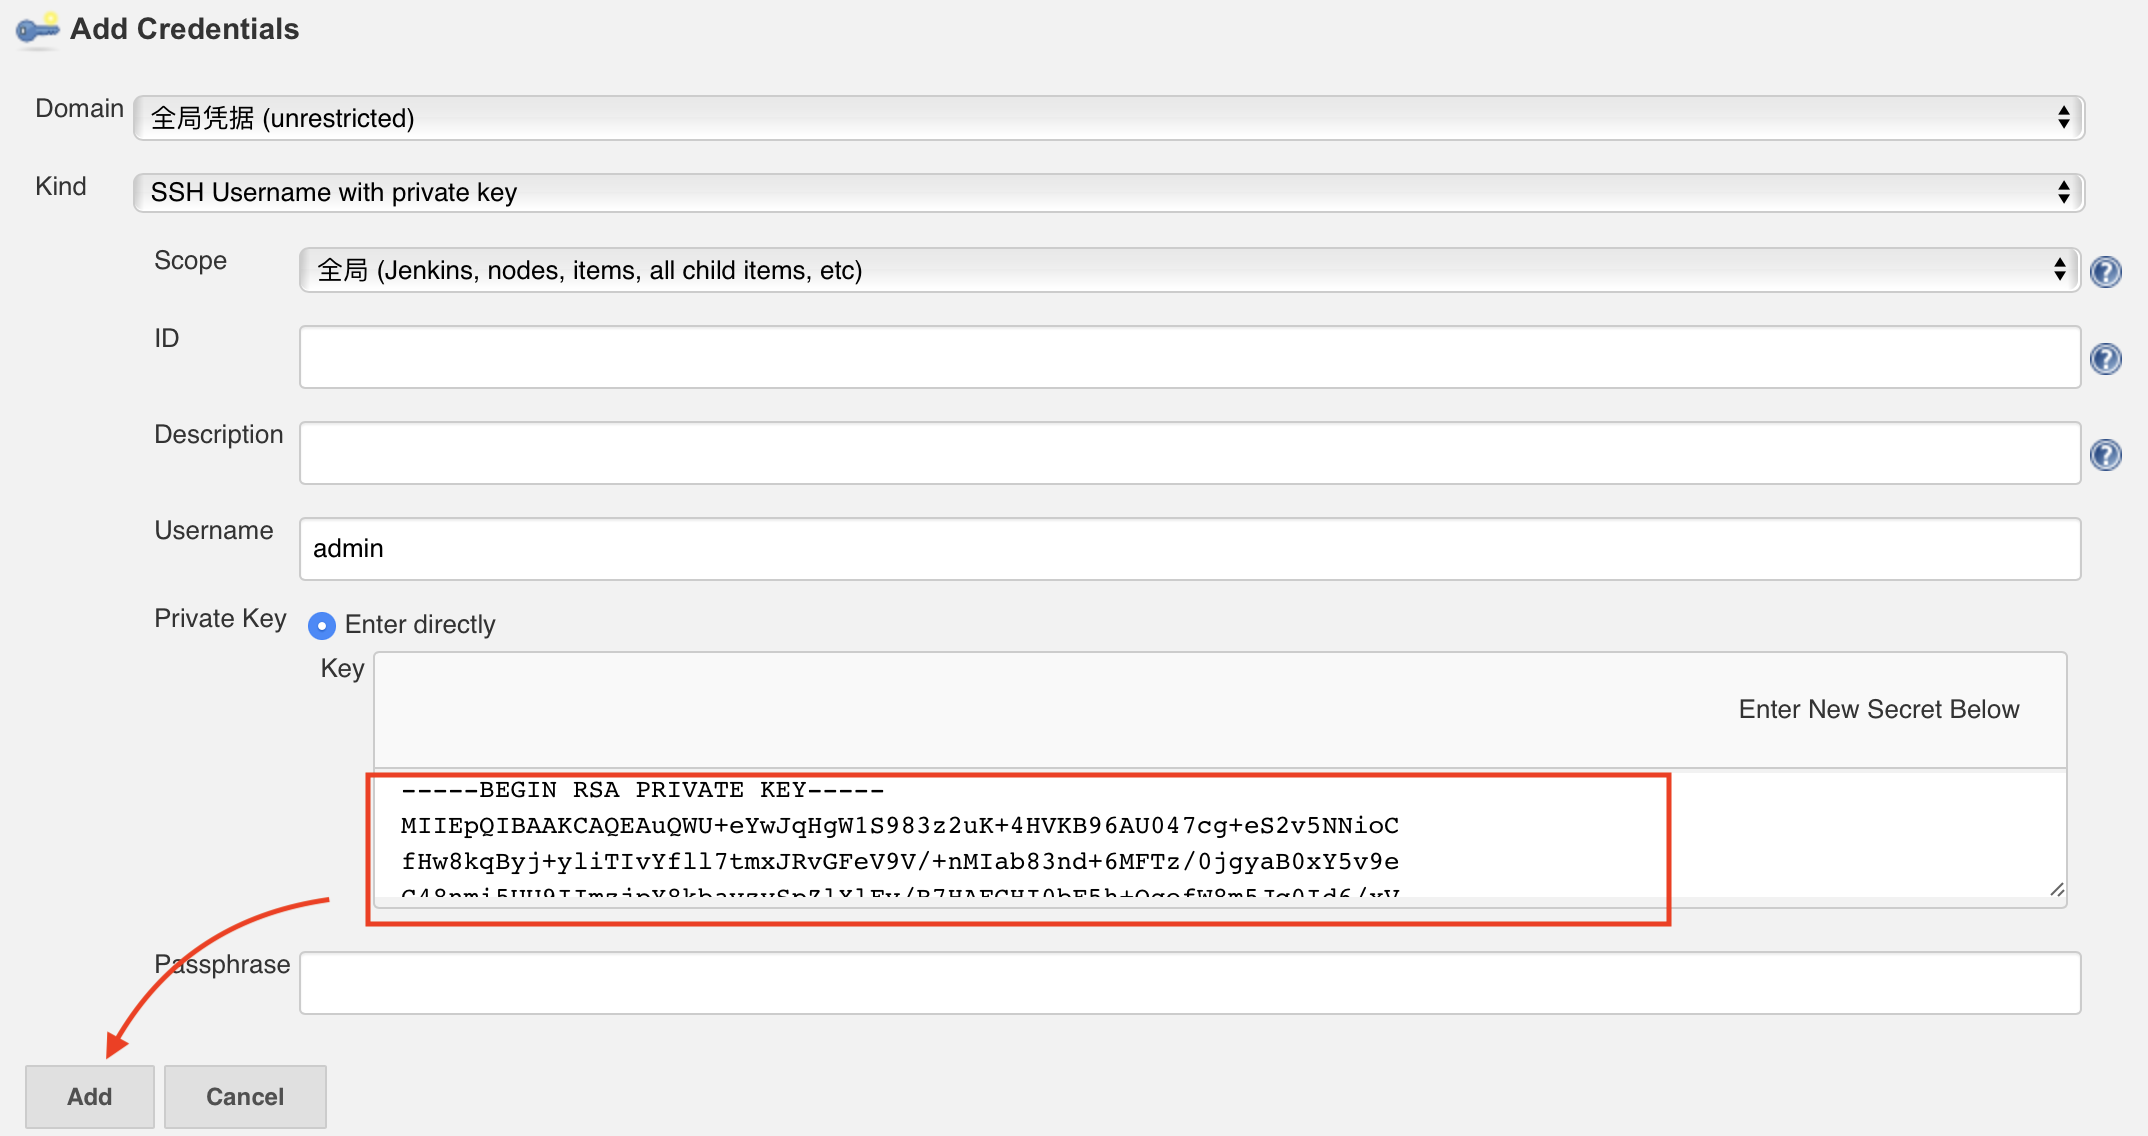
Task: Click the ID input field
Action: click(1189, 357)
